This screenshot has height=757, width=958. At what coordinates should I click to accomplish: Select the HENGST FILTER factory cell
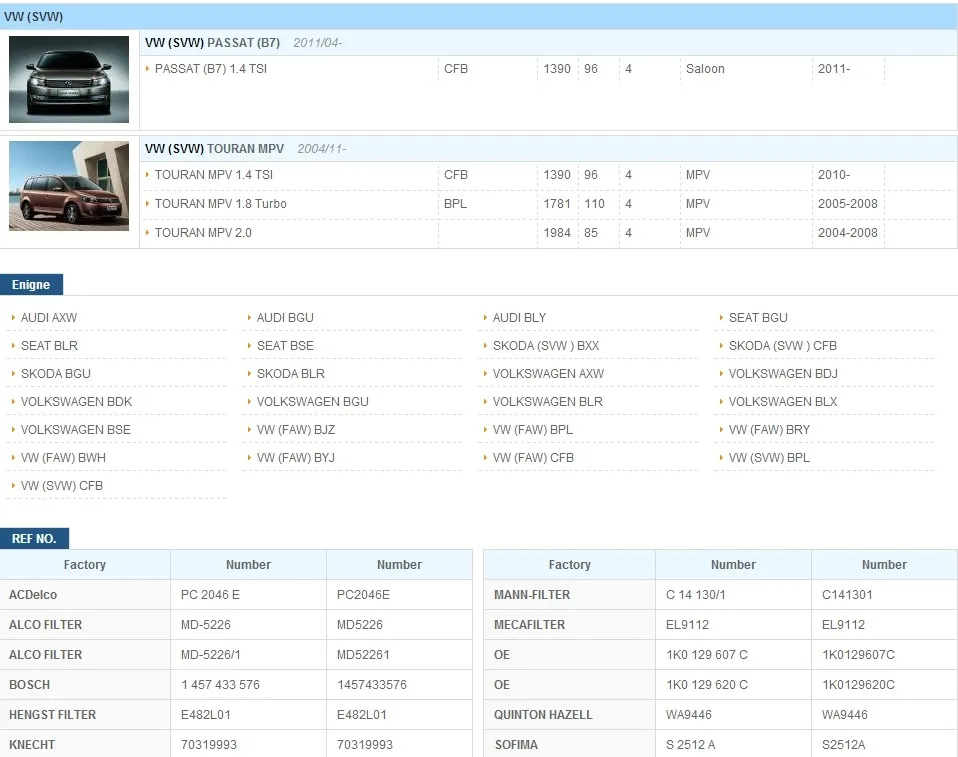(85, 715)
